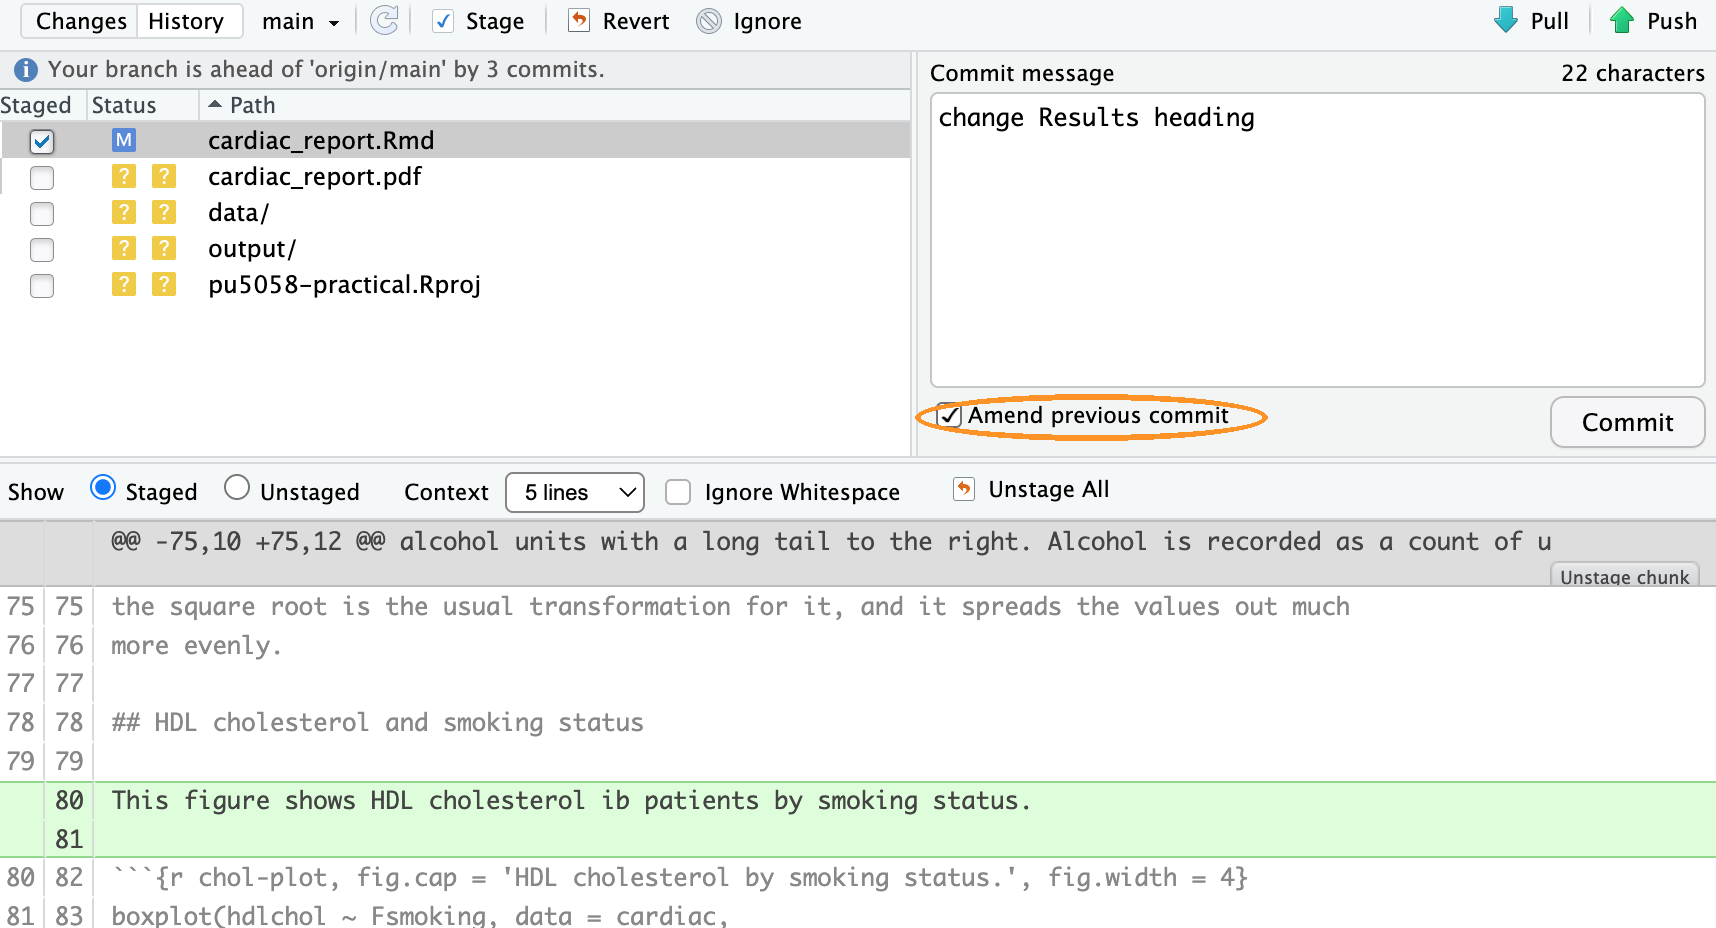Stage pu5058-practical.Rproj checkbox
The width and height of the screenshot is (1716, 928).
tap(42, 285)
